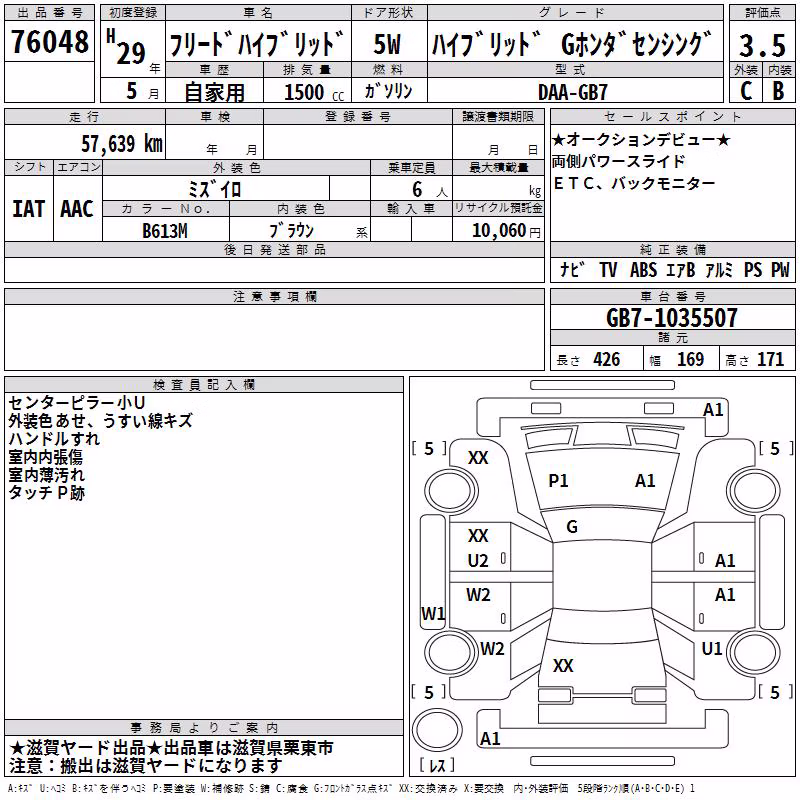Image resolution: width=800 pixels, height=800 pixels.
Task: Click air conditioner type AAC
Action: (x=77, y=209)
